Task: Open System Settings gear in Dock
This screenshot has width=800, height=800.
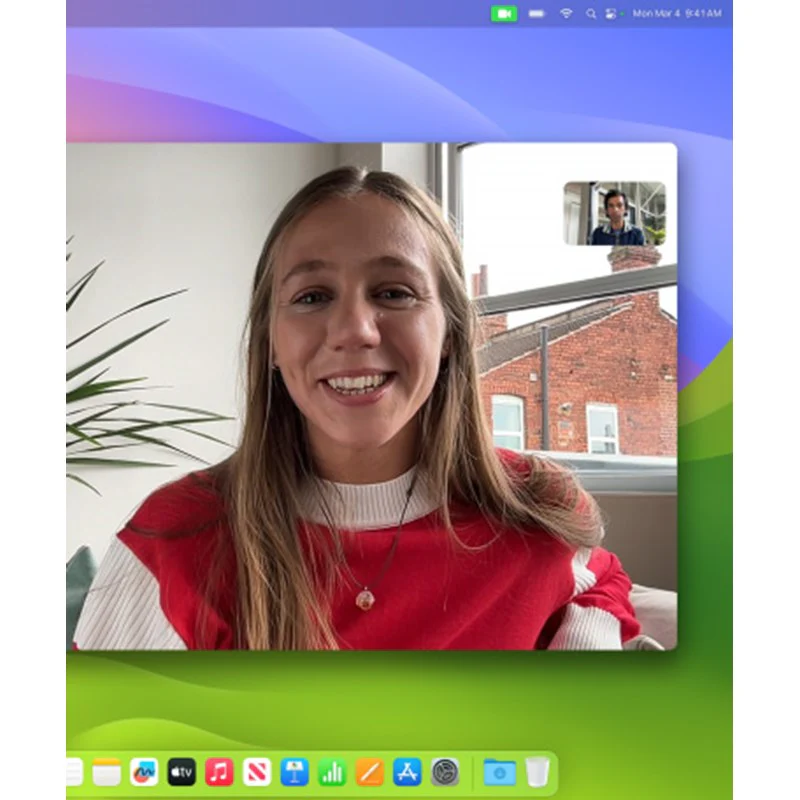Action: click(445, 772)
